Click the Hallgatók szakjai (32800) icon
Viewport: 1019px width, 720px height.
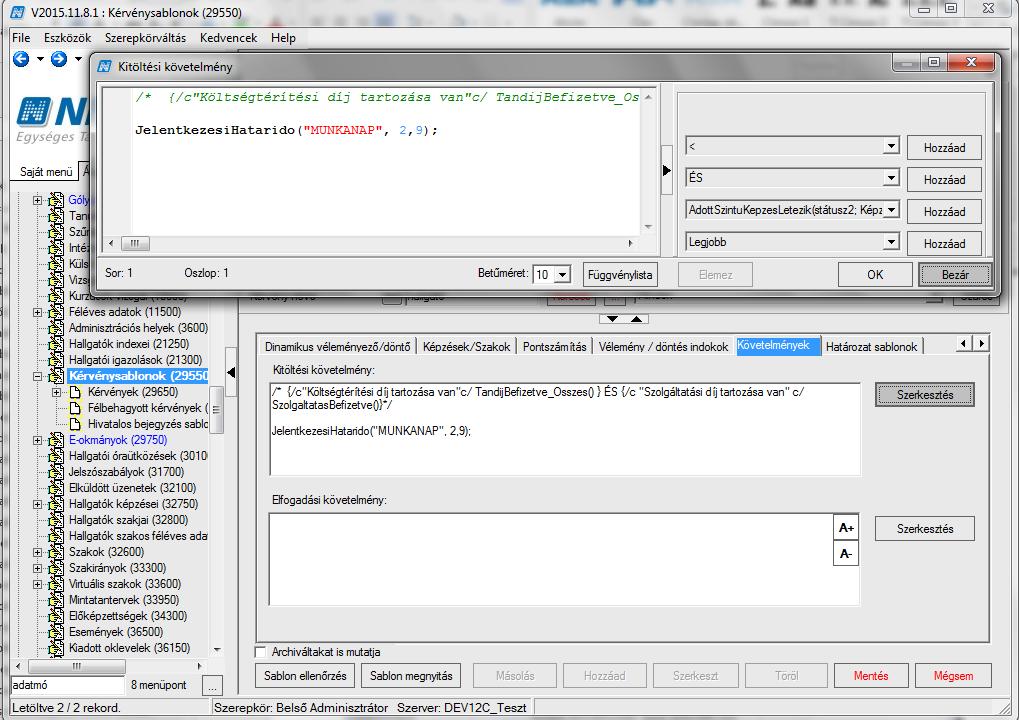57,520
